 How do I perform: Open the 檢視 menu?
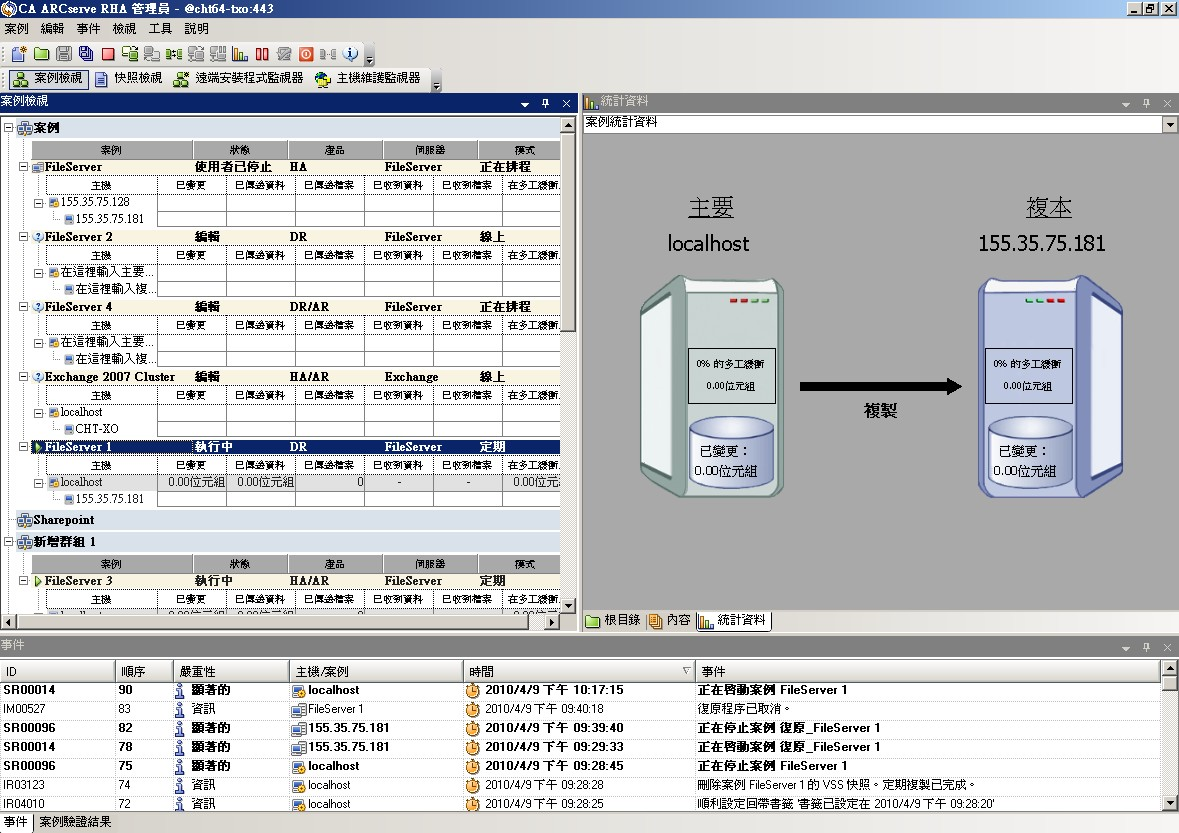(x=125, y=29)
